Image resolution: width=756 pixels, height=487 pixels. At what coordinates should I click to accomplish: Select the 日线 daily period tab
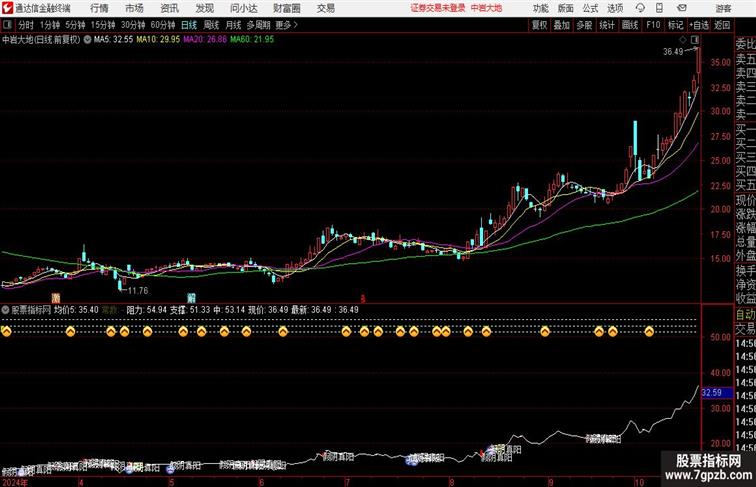(189, 25)
